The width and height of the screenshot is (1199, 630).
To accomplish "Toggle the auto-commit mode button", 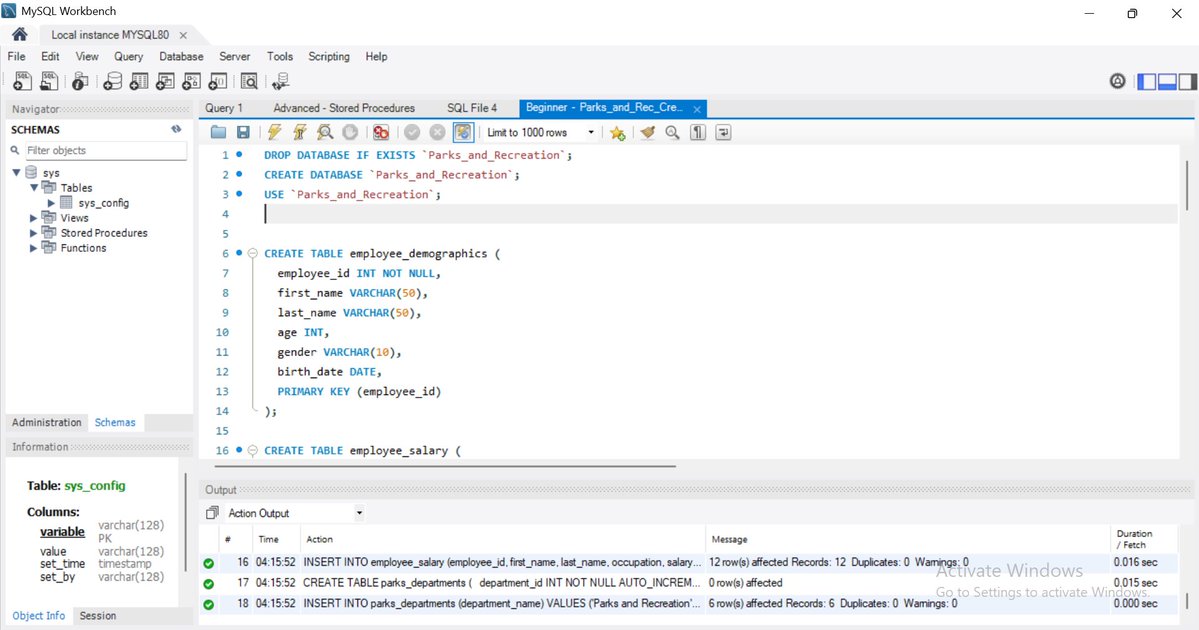I will pos(463,132).
